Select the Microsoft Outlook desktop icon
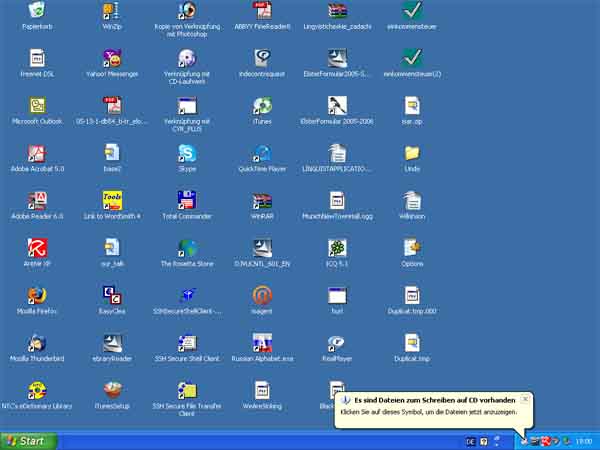600x450 pixels. (37, 106)
